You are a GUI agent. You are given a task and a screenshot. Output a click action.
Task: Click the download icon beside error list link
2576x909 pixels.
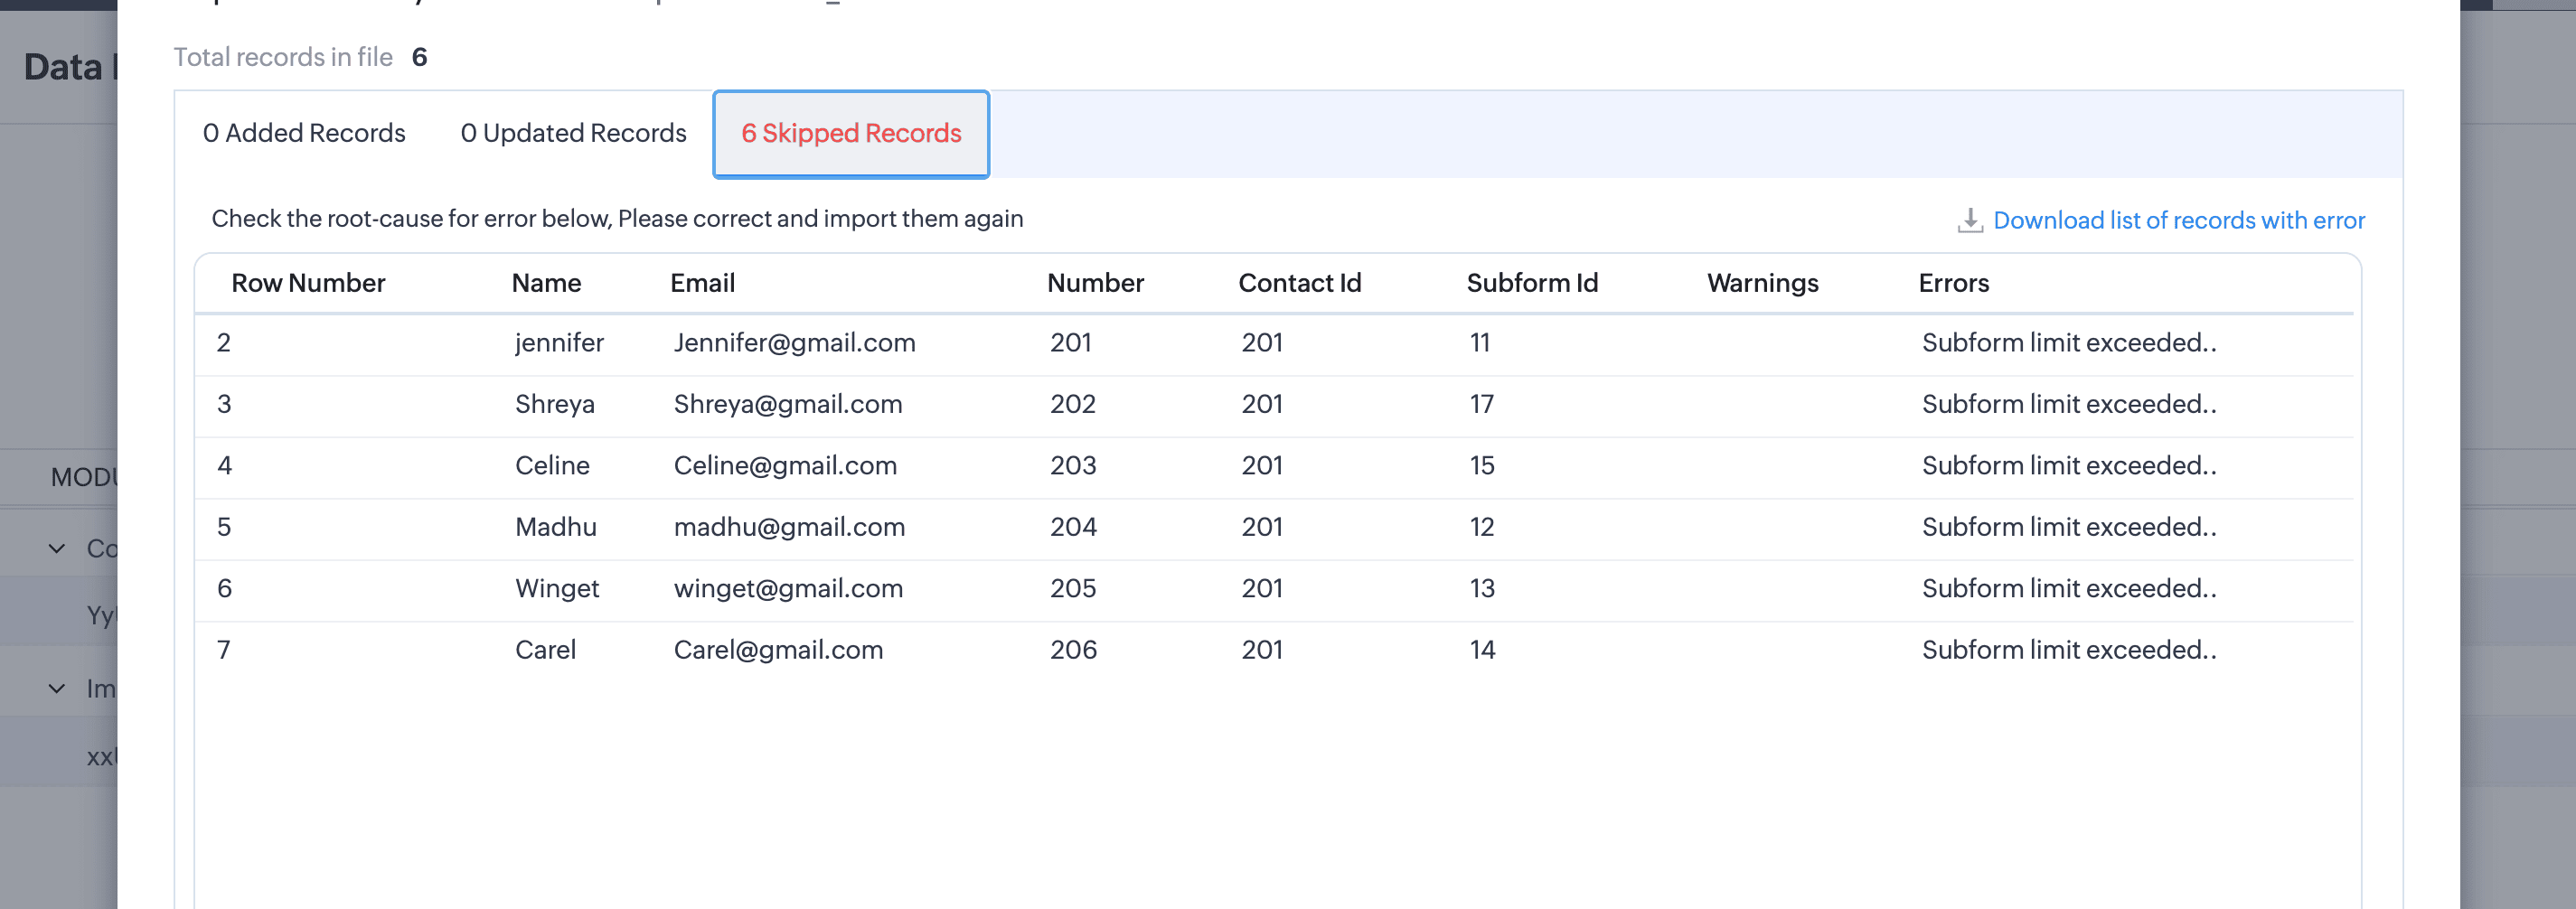click(x=1969, y=220)
